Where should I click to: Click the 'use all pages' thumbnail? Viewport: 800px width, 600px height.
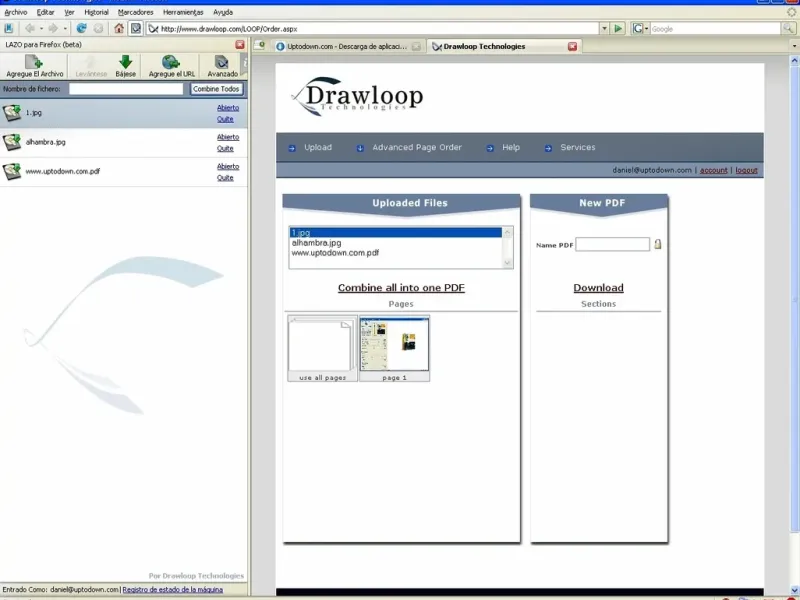322,348
